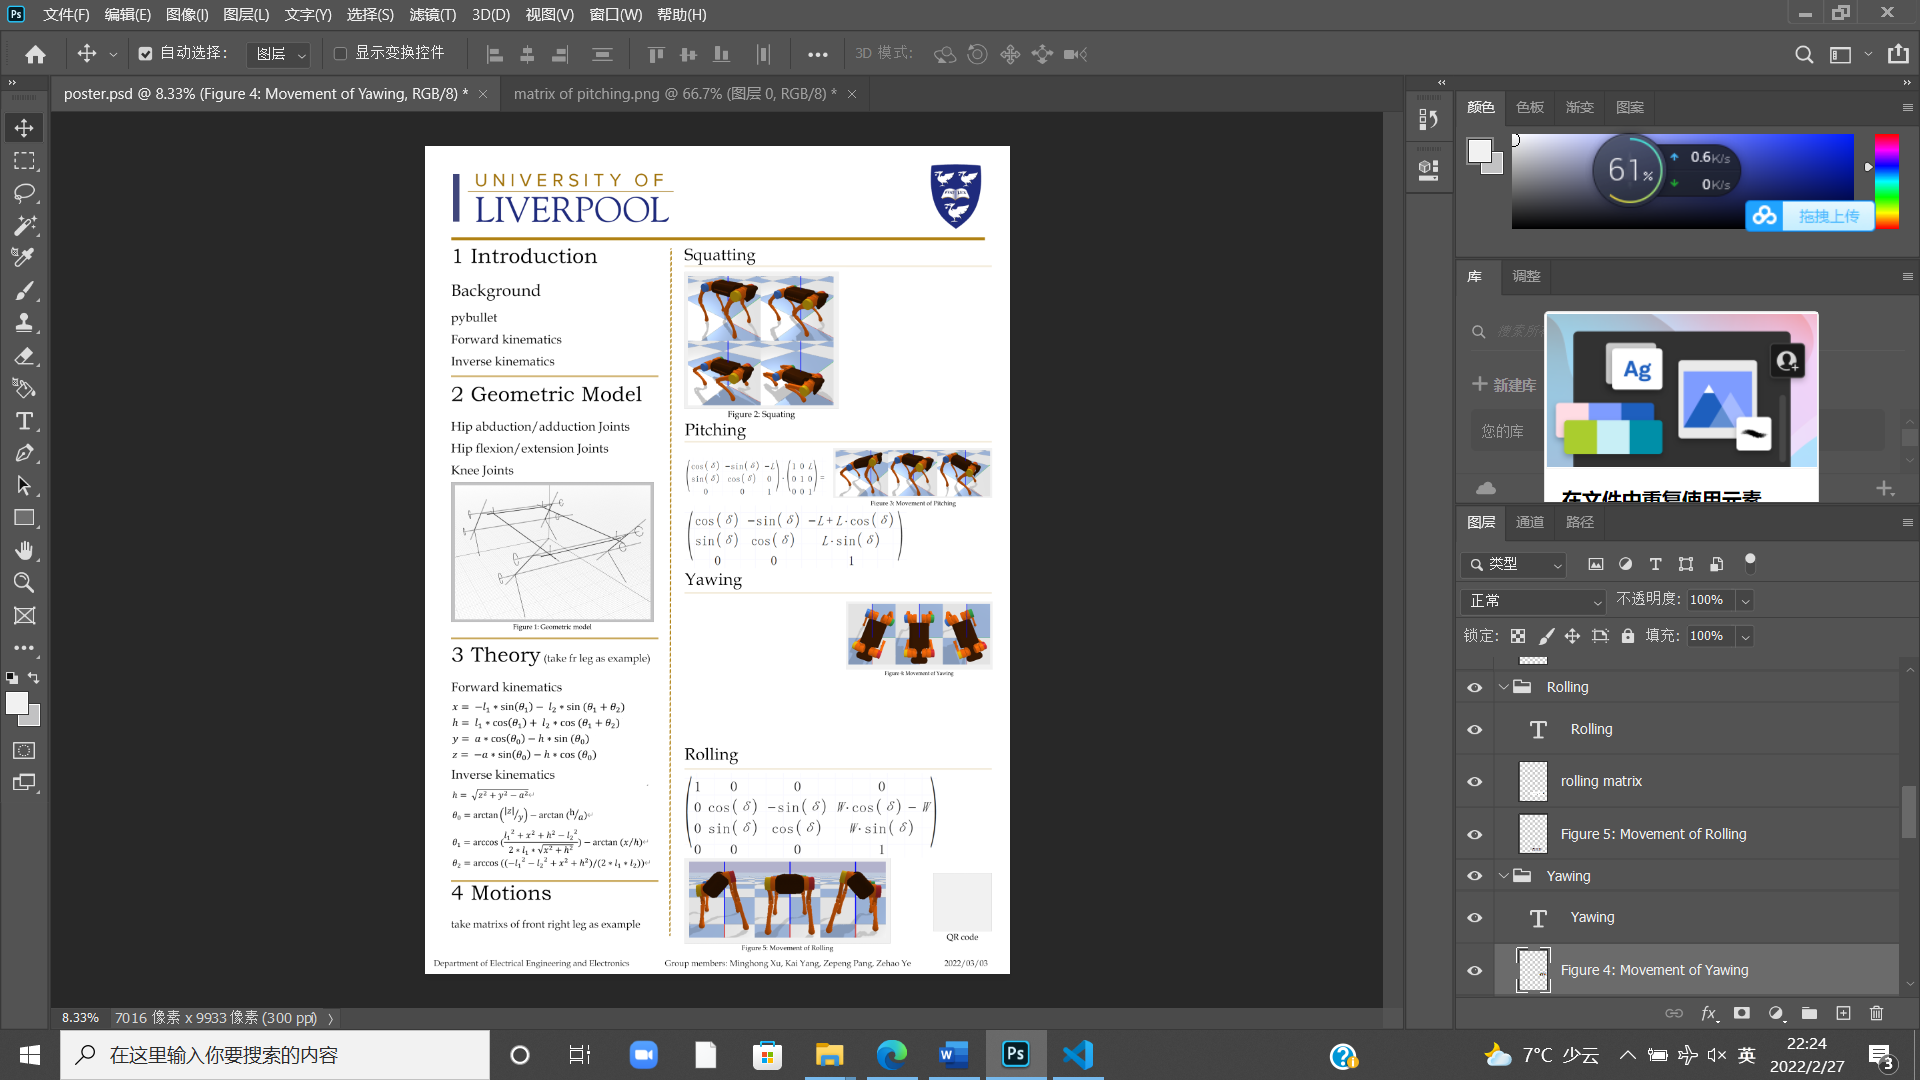
Task: Select the Rectangular Marquee tool
Action: point(24,161)
